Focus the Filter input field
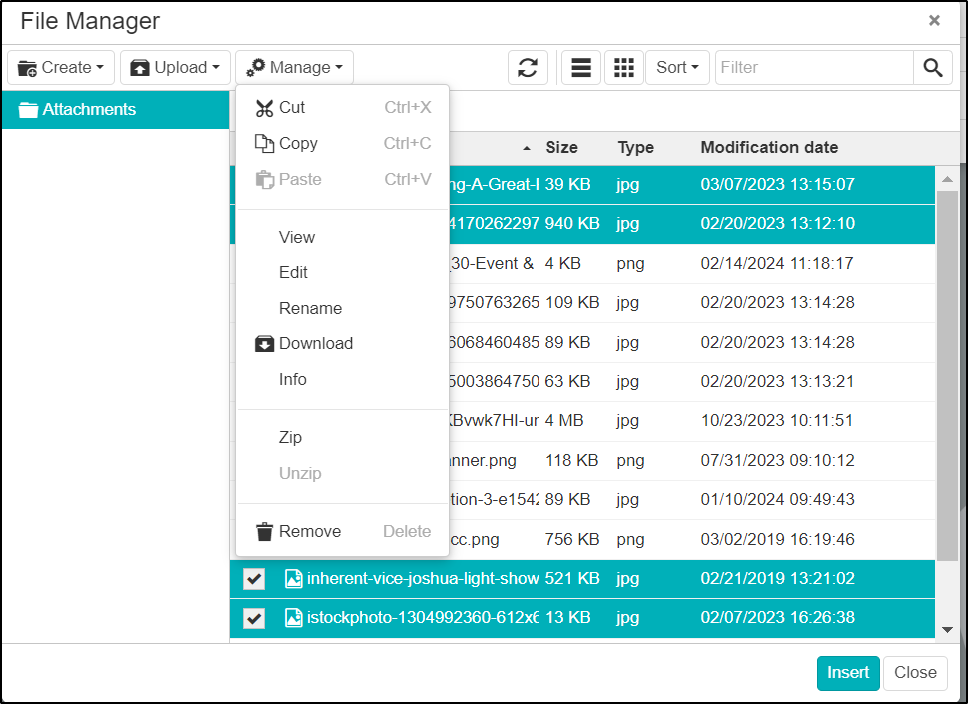968x704 pixels. click(814, 67)
